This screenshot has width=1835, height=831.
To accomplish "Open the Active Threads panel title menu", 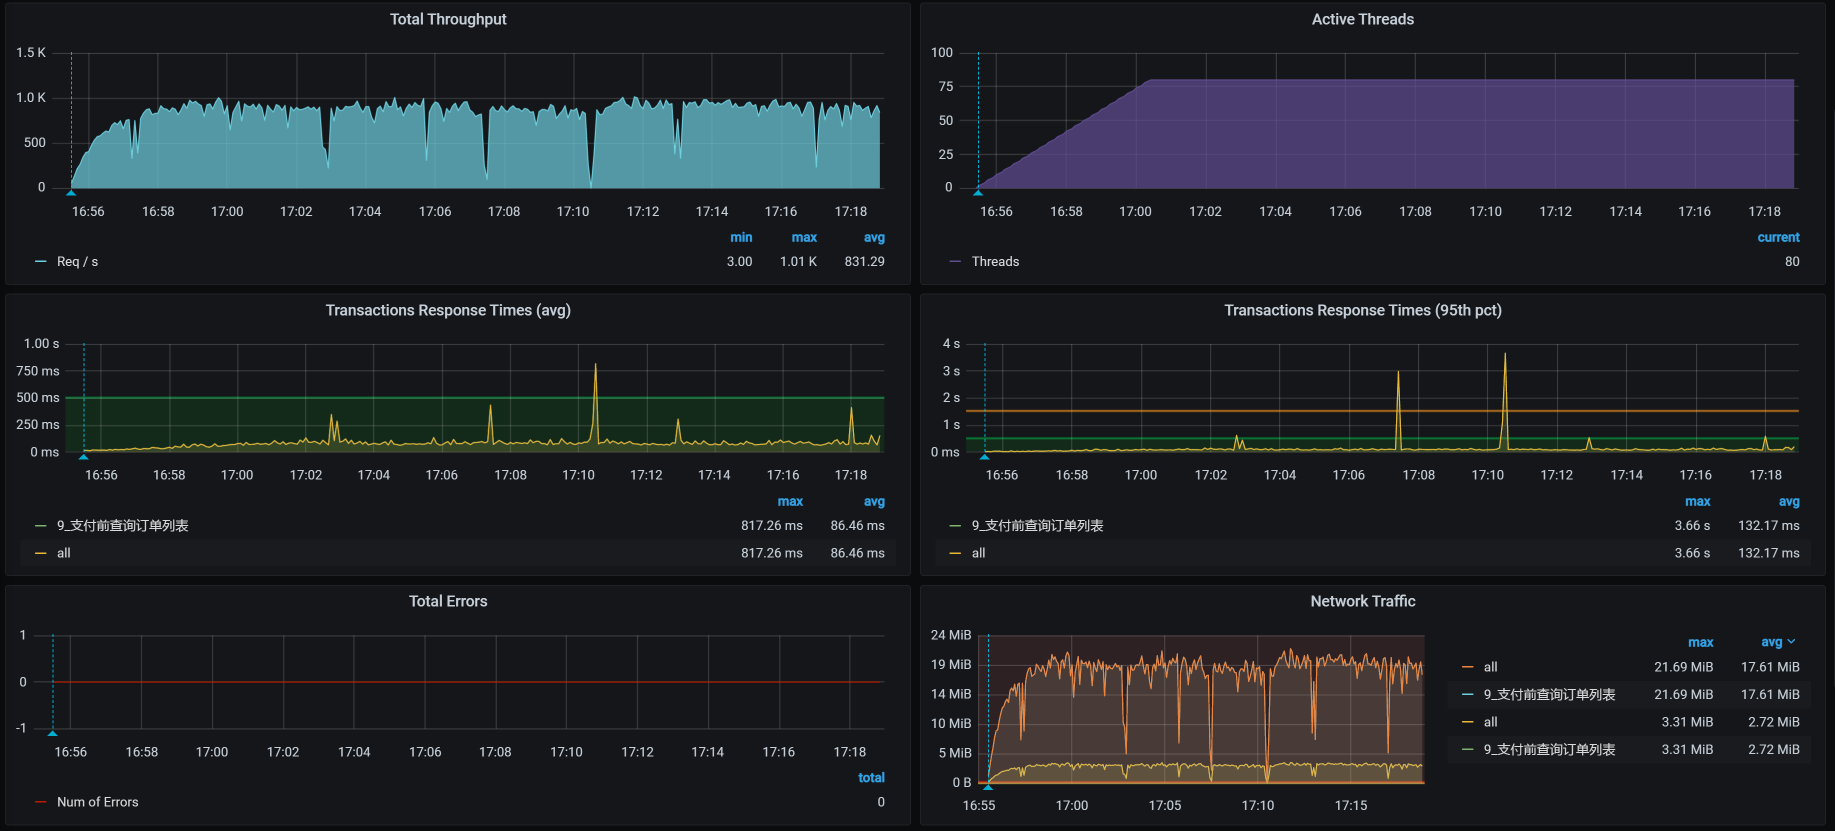I will (1362, 19).
